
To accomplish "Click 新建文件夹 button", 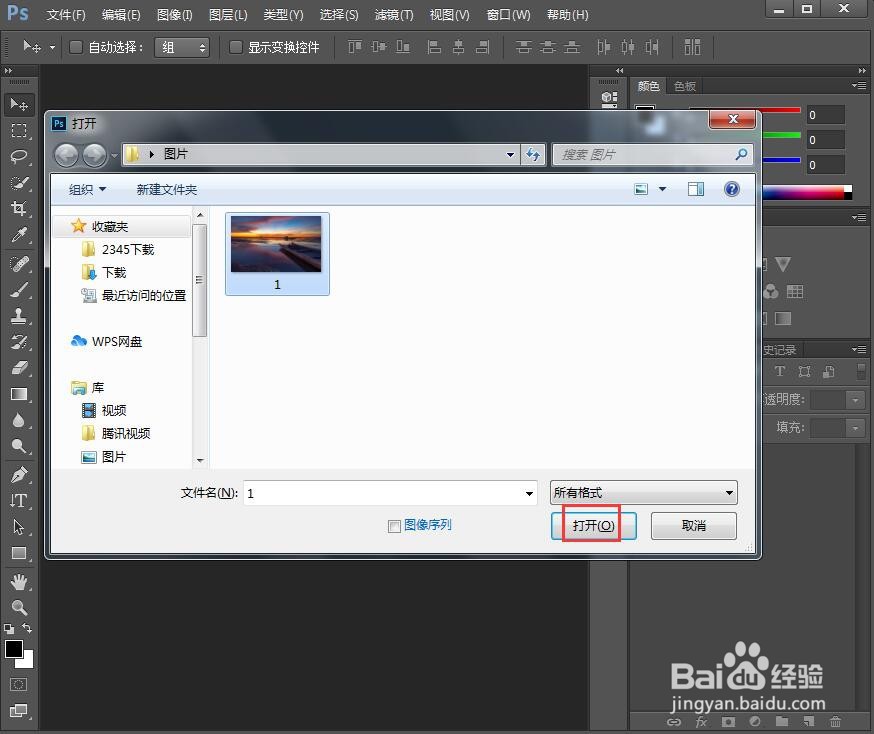I will [x=167, y=189].
